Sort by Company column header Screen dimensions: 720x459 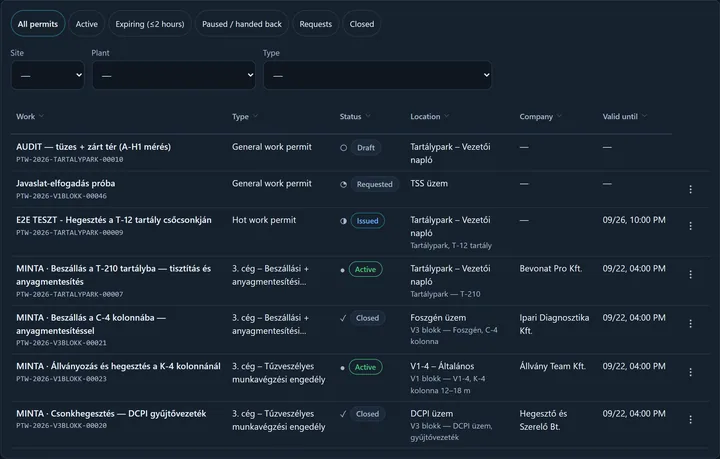point(540,117)
